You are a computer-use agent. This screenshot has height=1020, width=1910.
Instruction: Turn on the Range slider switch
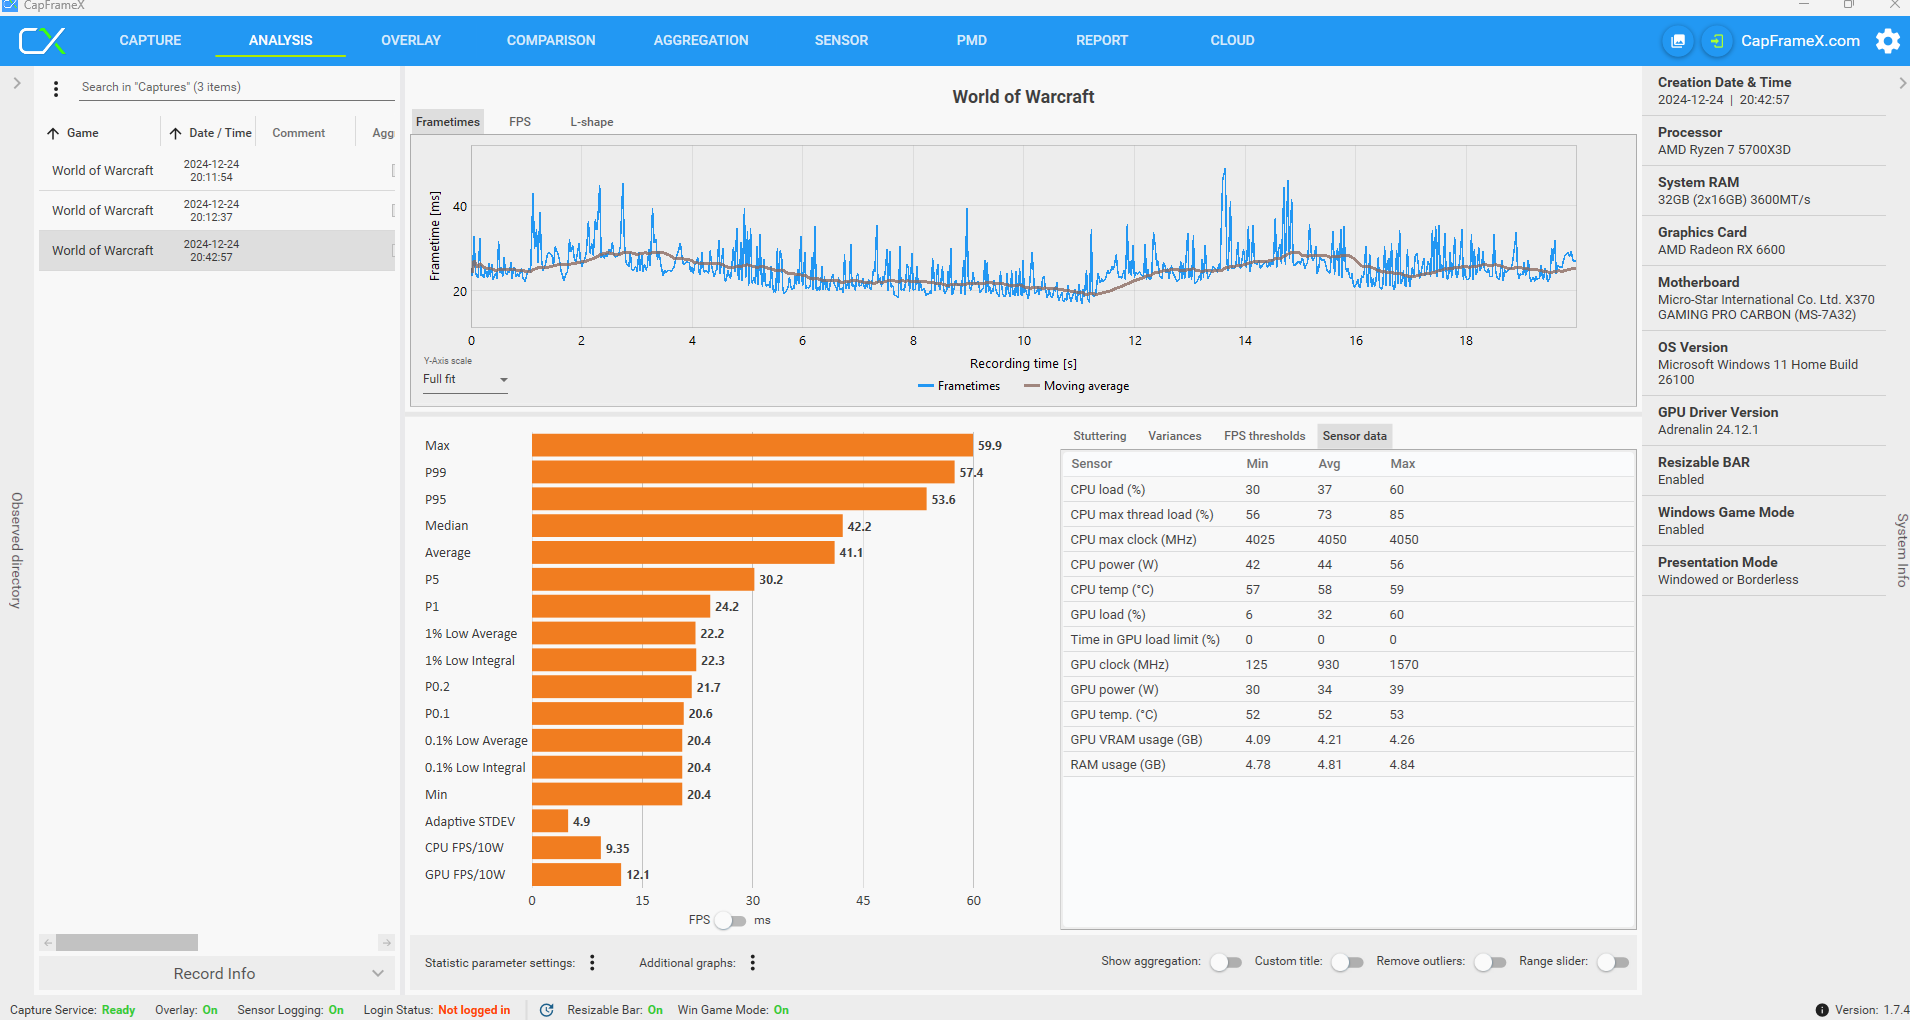click(1613, 962)
